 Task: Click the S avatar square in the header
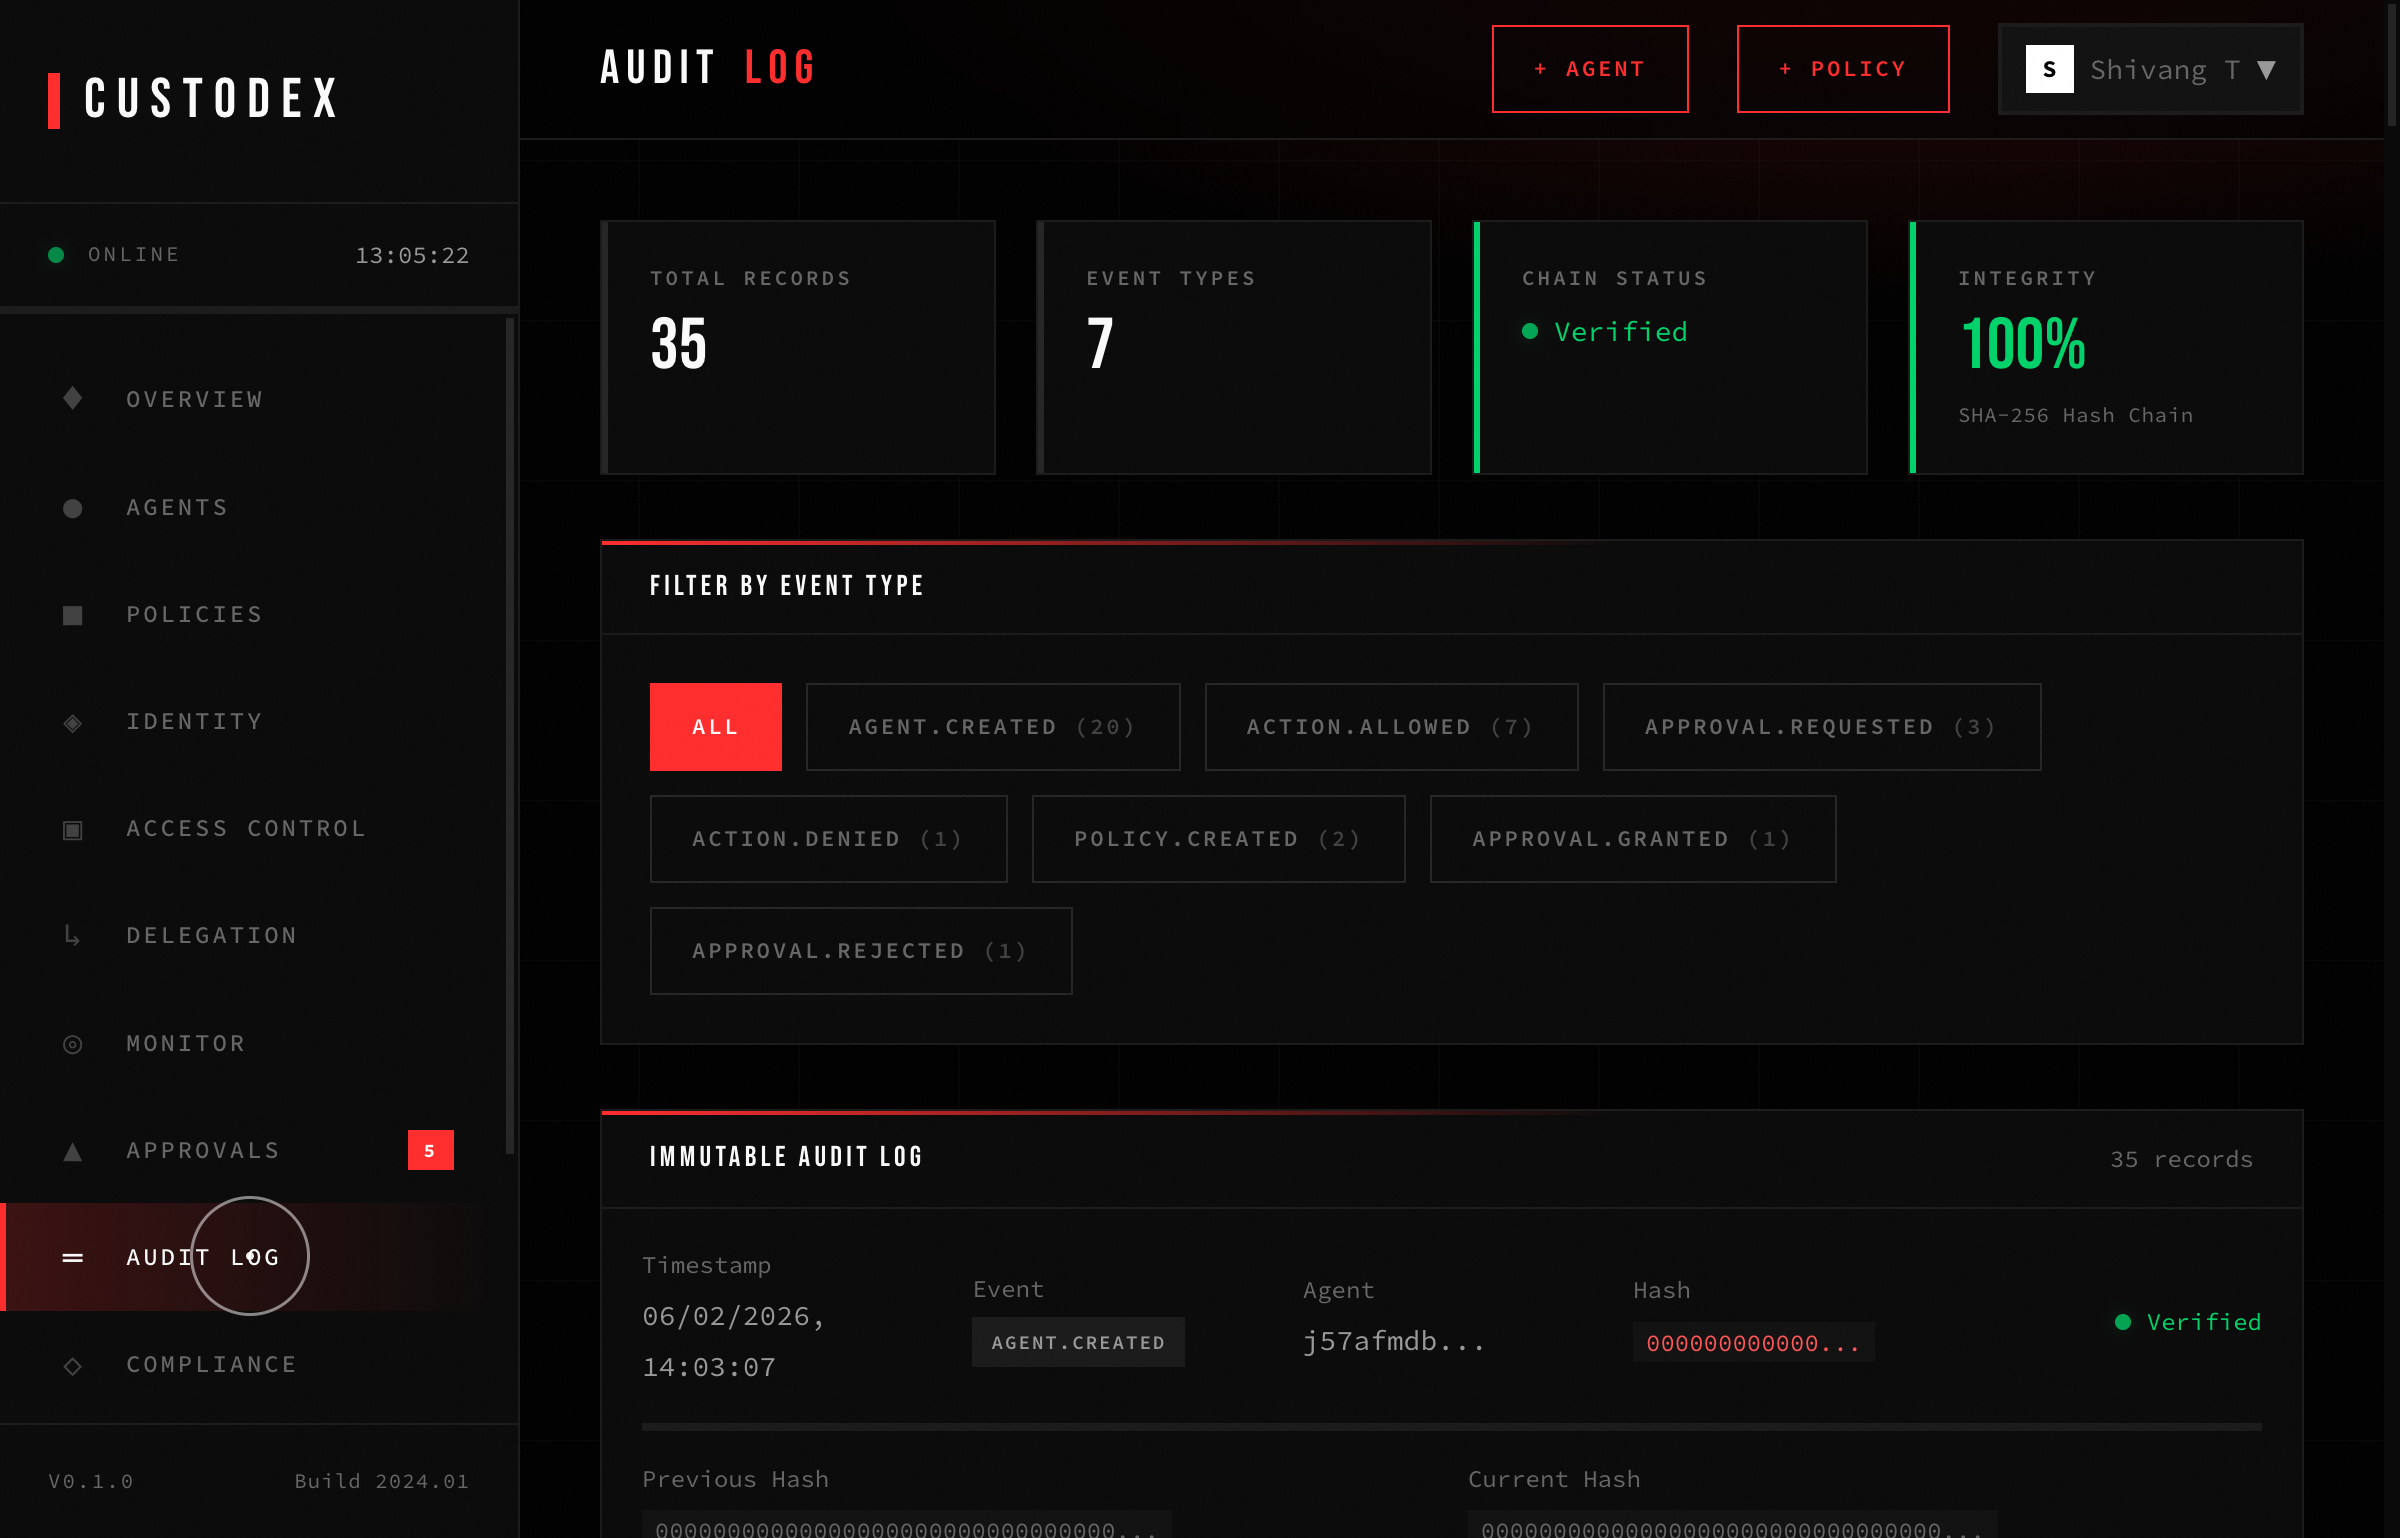pyautogui.click(x=2050, y=68)
